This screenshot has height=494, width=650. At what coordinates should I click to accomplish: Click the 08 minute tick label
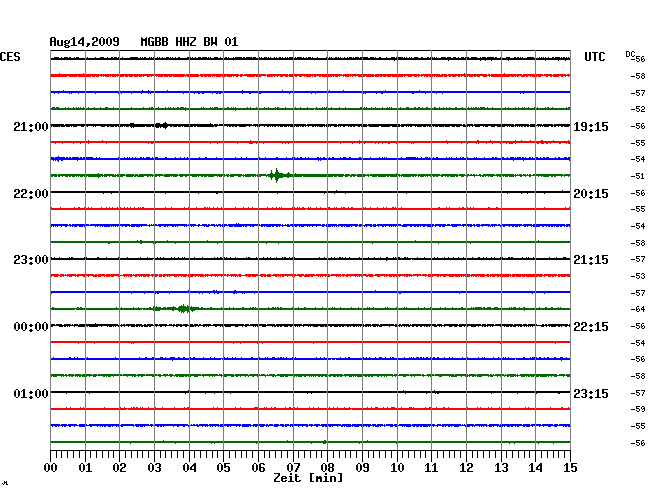[327, 467]
